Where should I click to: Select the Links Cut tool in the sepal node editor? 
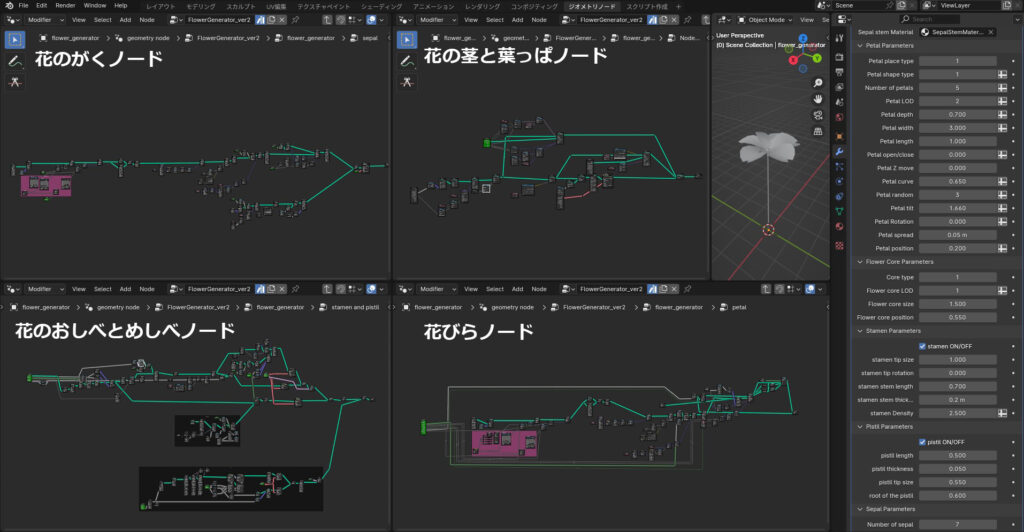pos(14,82)
